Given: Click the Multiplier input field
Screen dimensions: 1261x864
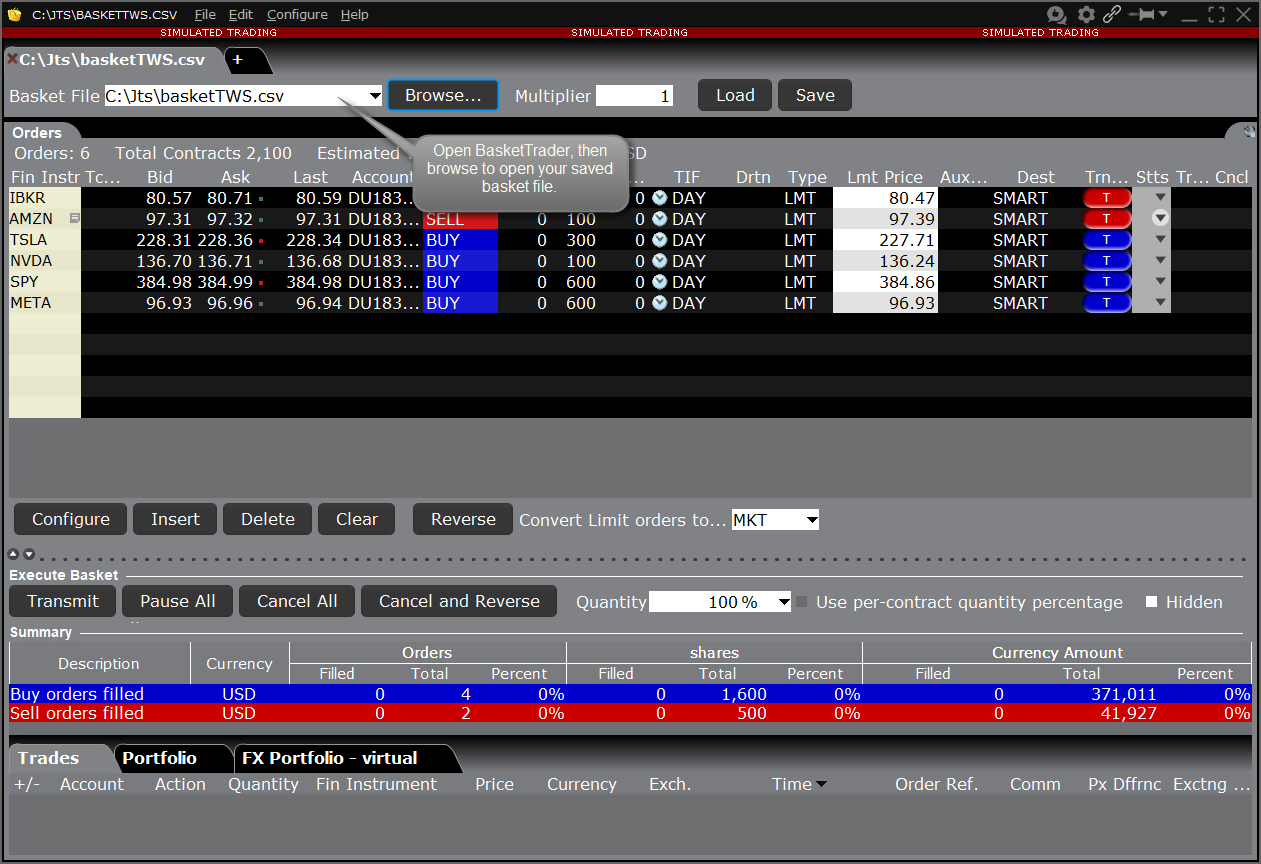Looking at the screenshot, I should (x=634, y=96).
